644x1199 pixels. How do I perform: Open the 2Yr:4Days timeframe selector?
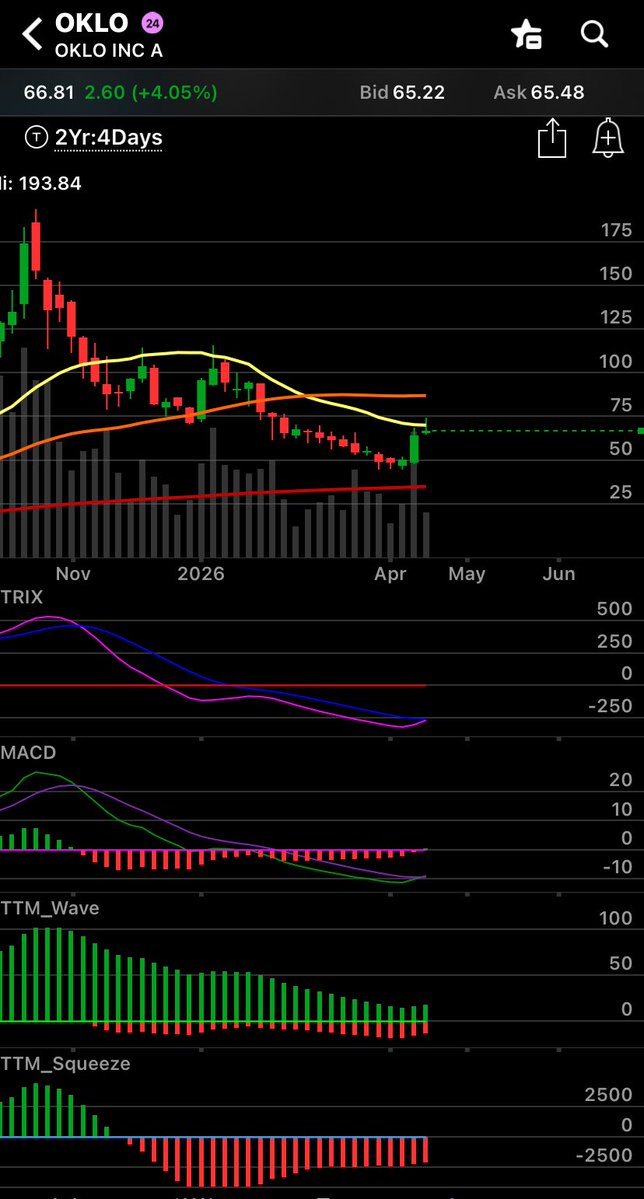coord(109,138)
